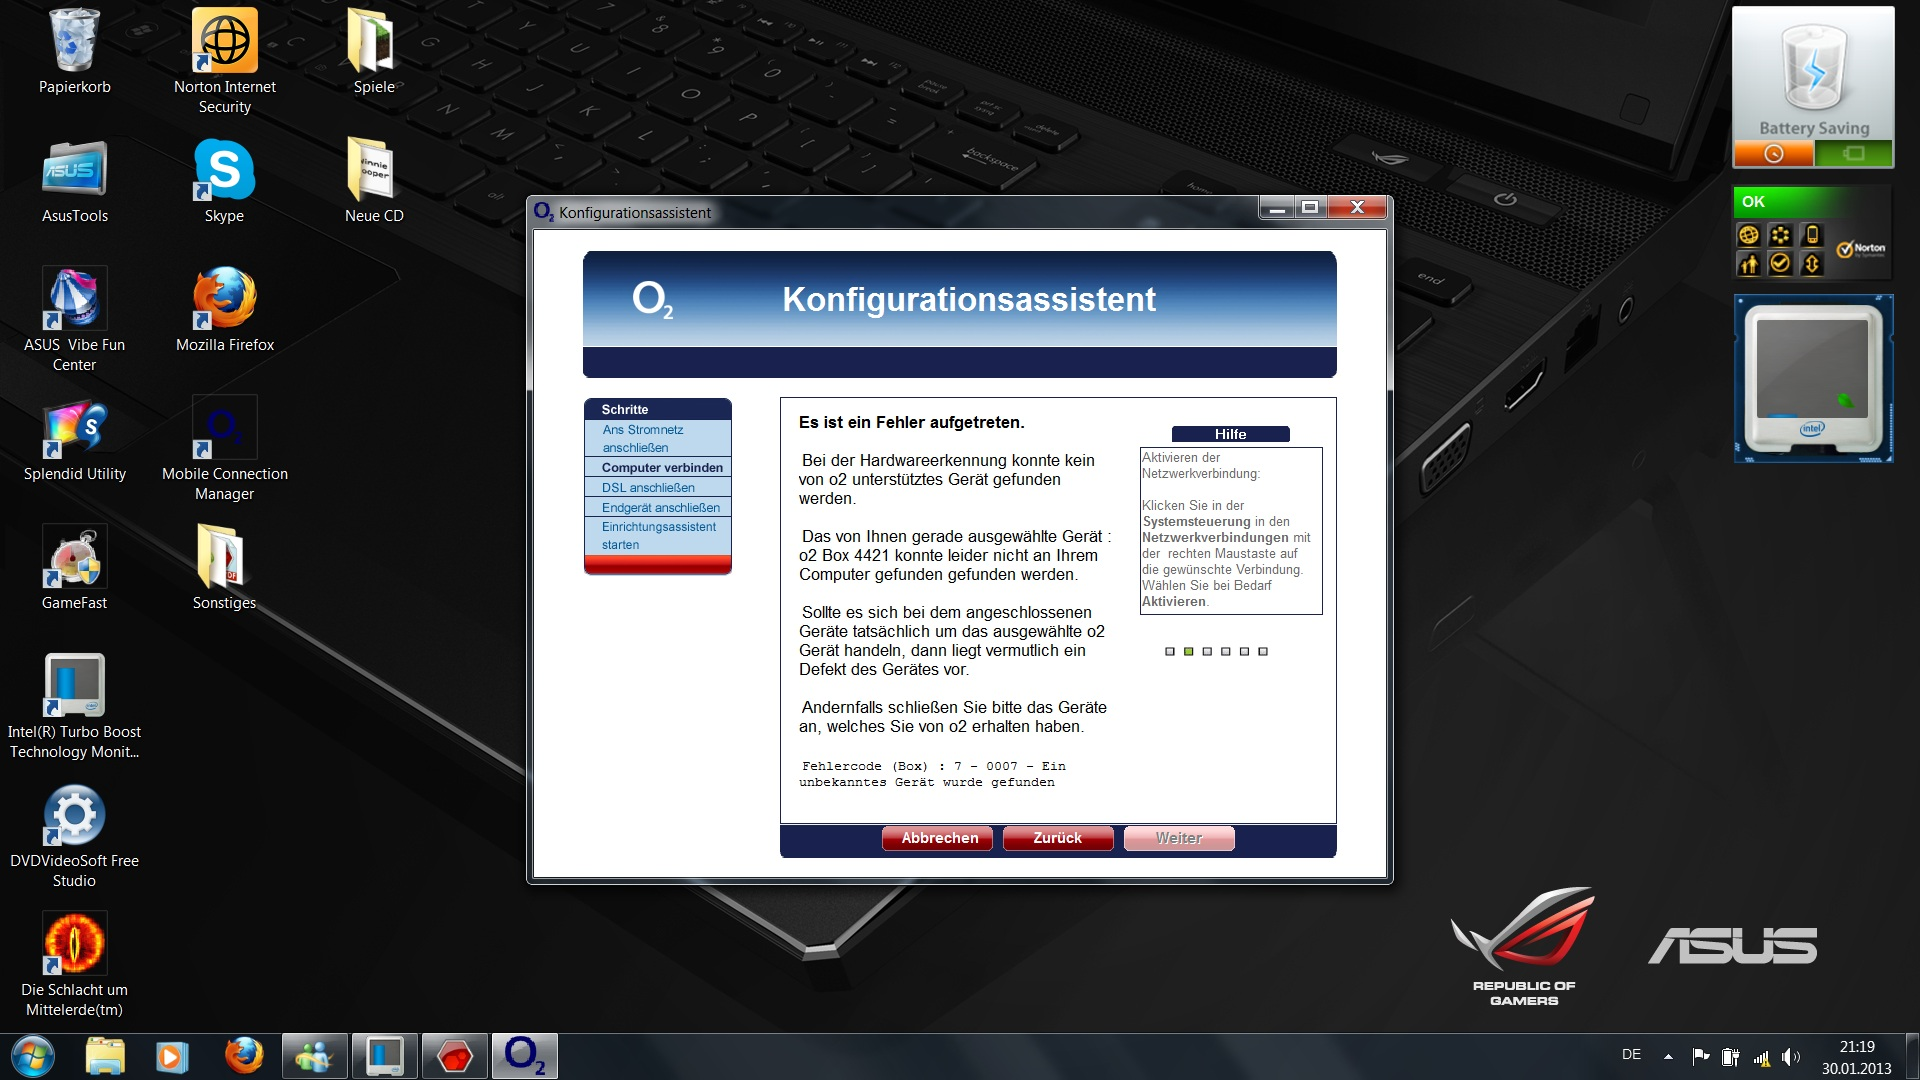Click Norton gadget globe icon
Screen dimensions: 1920x1080
click(x=1748, y=235)
